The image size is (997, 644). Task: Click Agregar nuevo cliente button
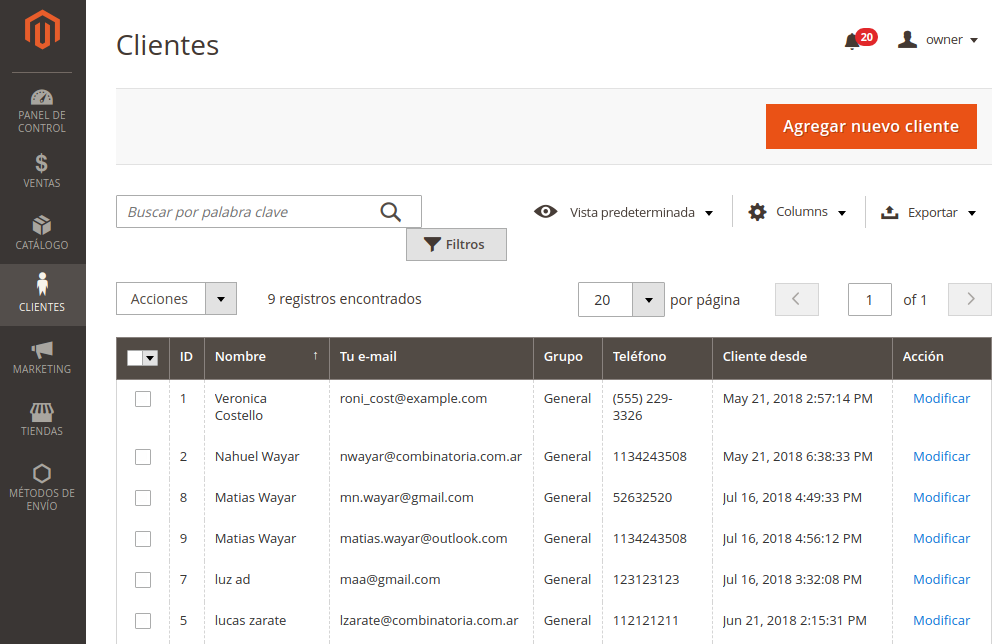871,127
